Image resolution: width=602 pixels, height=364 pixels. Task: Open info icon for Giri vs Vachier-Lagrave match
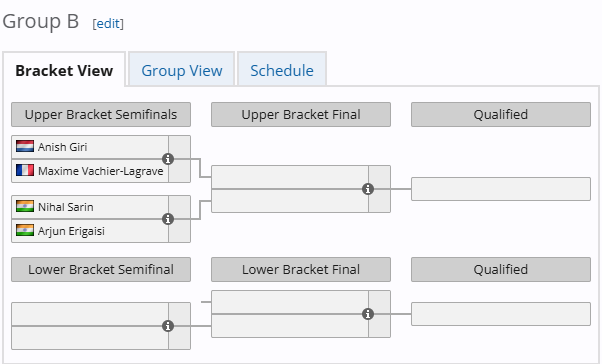pos(168,159)
